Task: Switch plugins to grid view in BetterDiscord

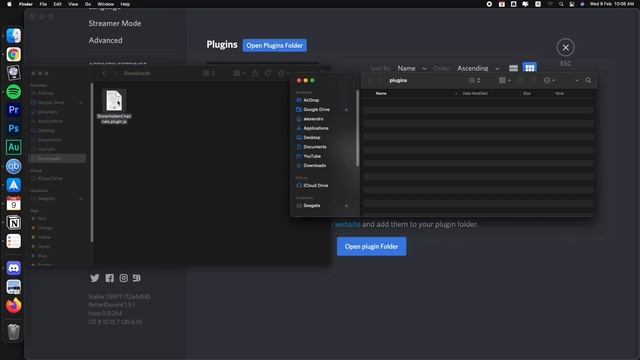Action: click(x=530, y=68)
